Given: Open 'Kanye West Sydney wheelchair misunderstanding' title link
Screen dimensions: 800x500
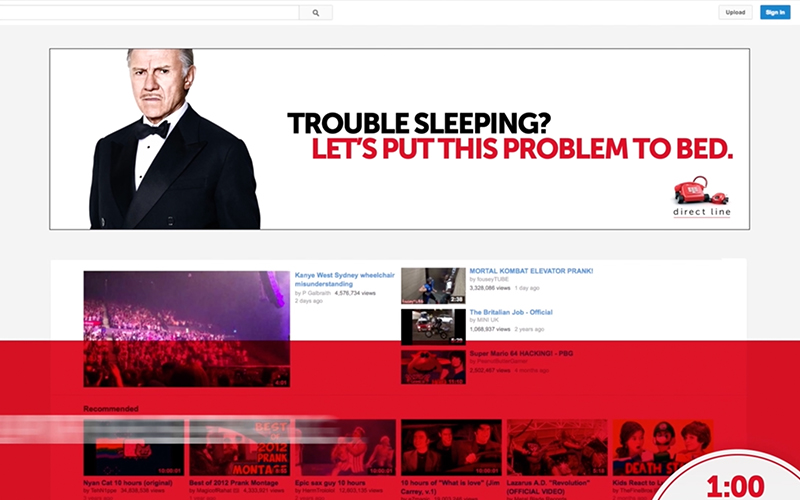Looking at the screenshot, I should (344, 279).
